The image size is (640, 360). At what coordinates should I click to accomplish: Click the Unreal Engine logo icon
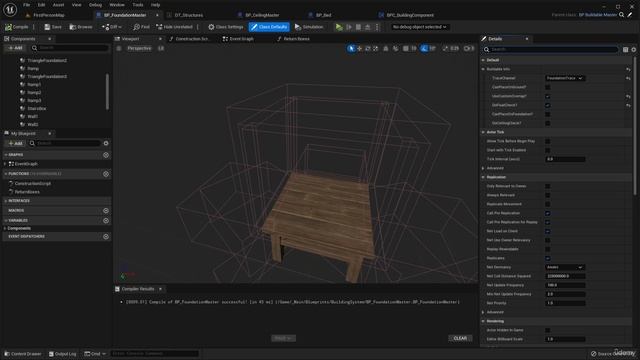[10, 9]
